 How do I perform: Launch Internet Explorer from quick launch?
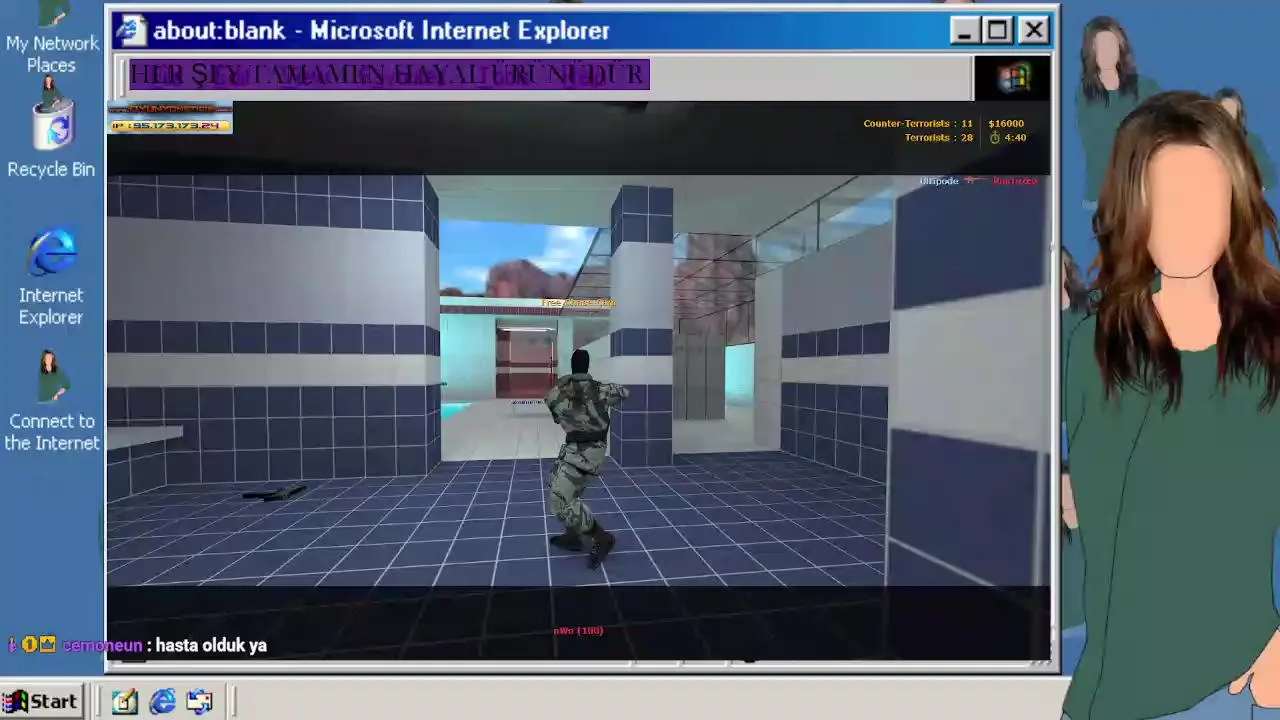162,701
